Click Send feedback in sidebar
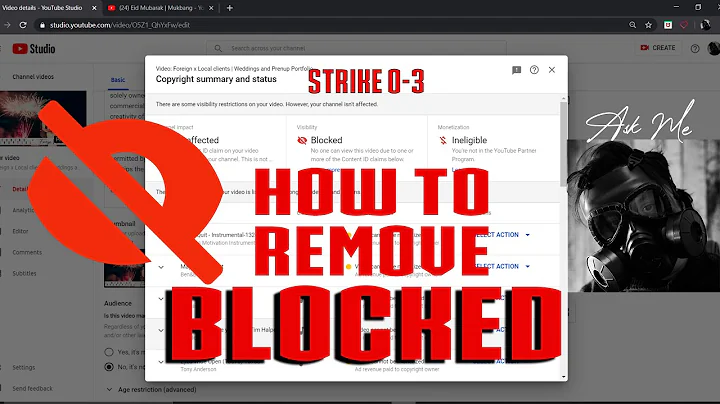The image size is (720, 404). click(32, 386)
